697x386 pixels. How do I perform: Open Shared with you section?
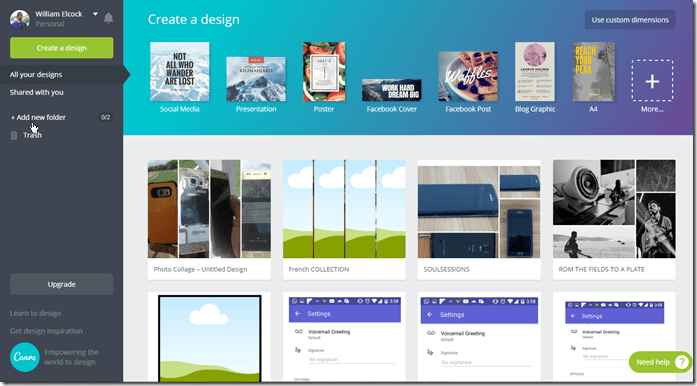coord(37,92)
